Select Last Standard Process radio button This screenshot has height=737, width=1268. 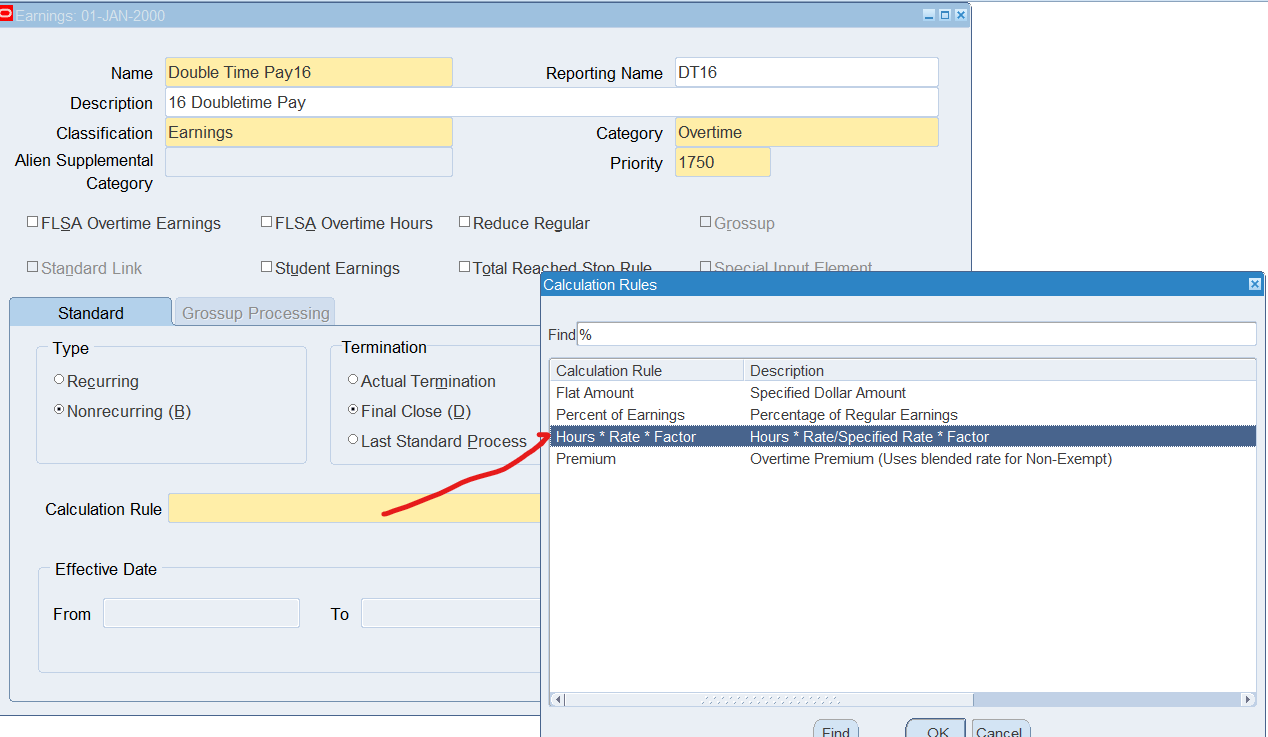tap(353, 441)
